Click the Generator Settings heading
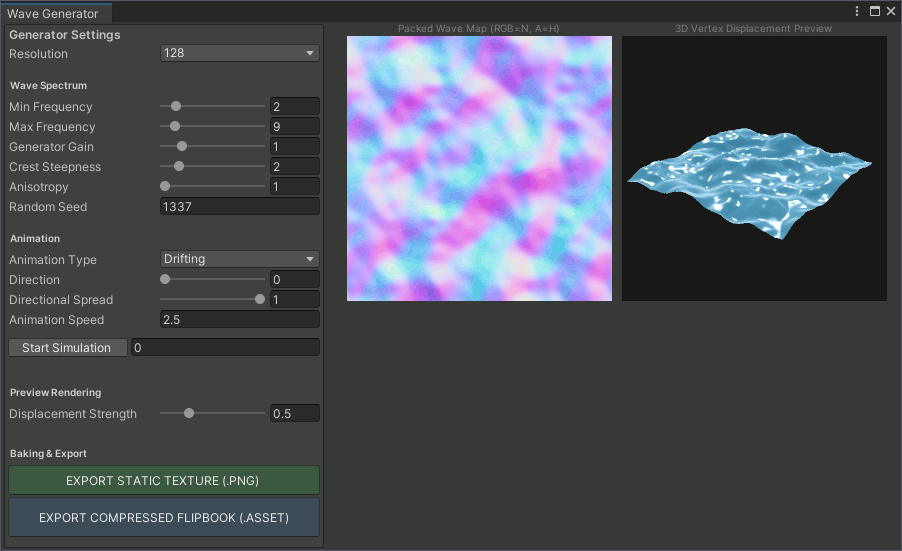Image resolution: width=902 pixels, height=551 pixels. [x=65, y=35]
